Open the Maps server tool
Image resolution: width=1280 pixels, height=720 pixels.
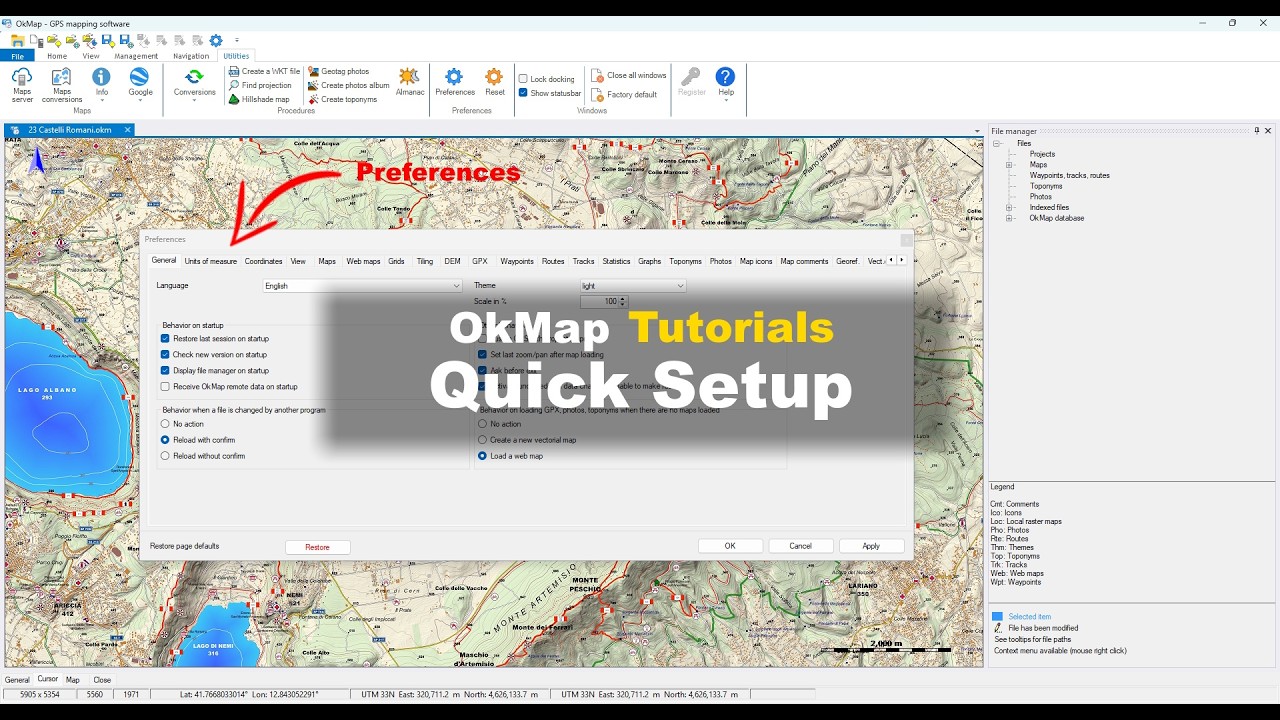click(22, 84)
